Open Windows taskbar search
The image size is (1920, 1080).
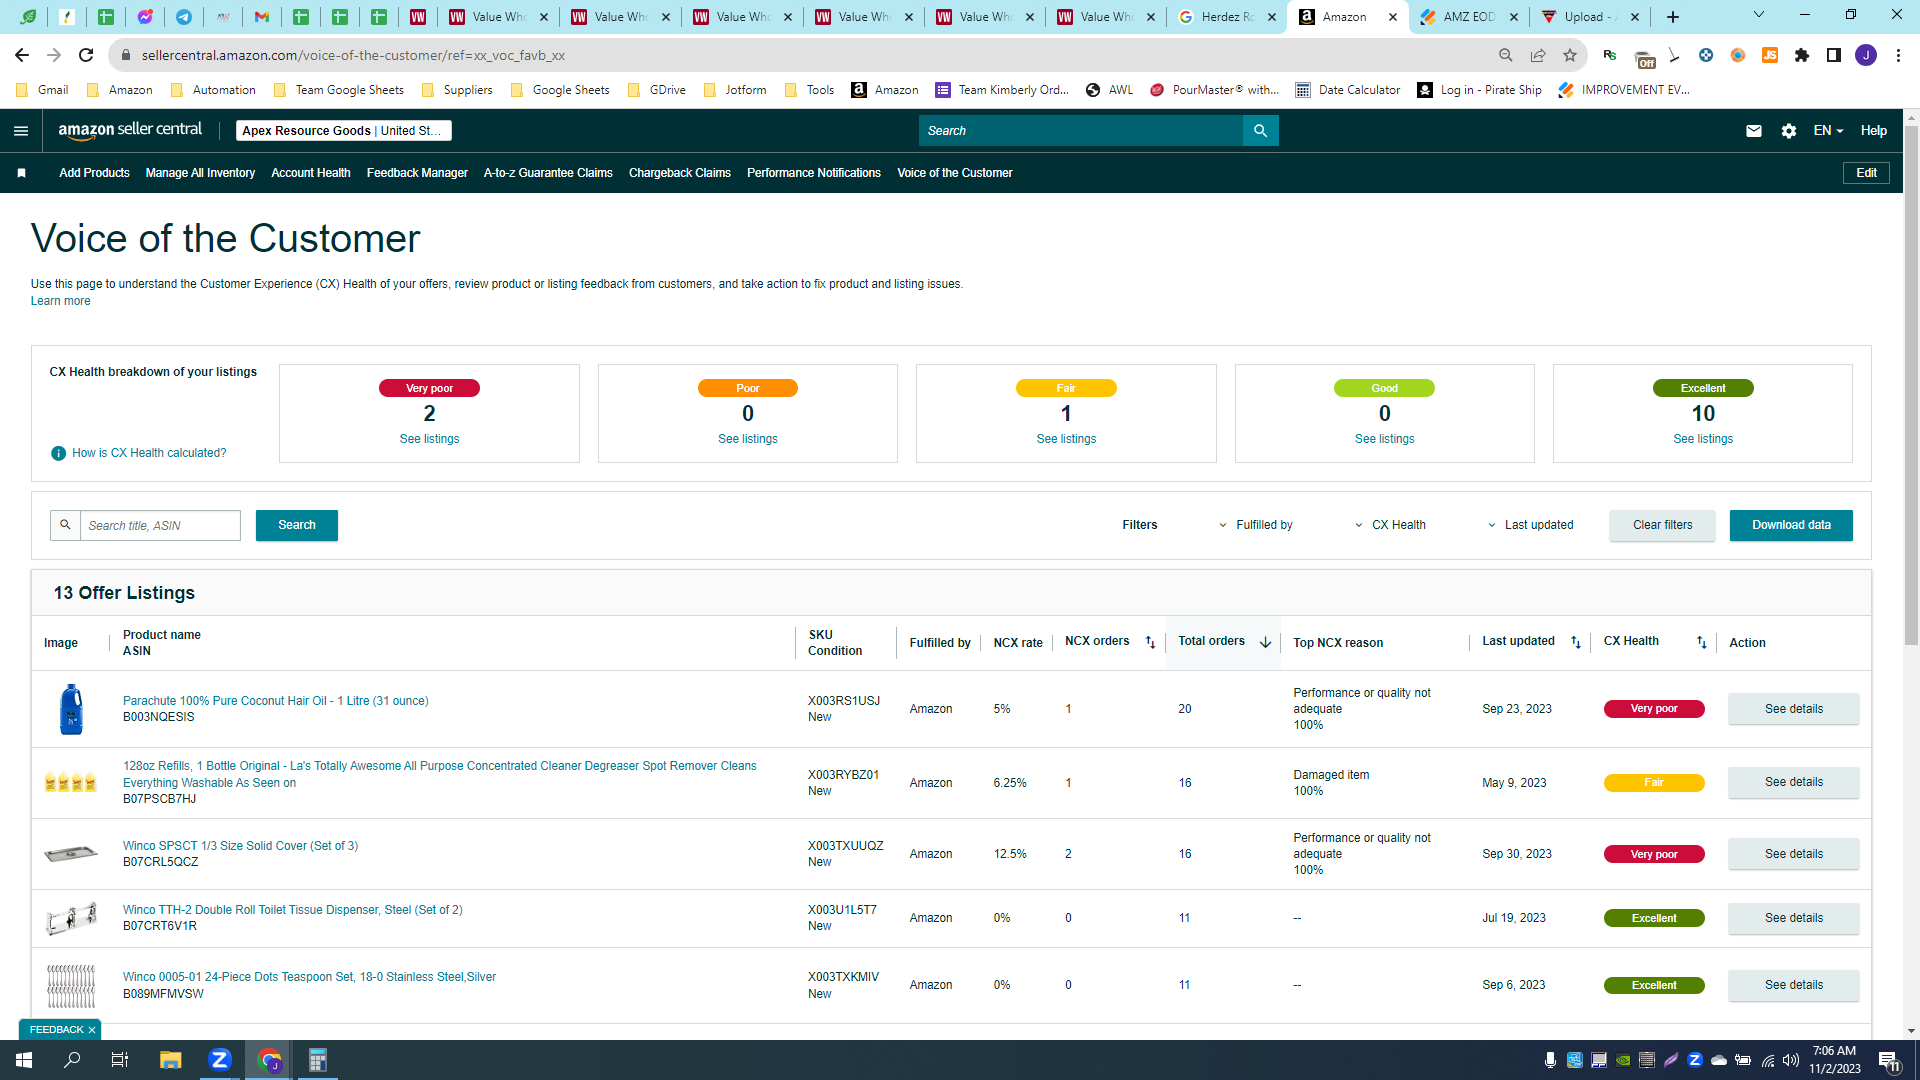72,1060
